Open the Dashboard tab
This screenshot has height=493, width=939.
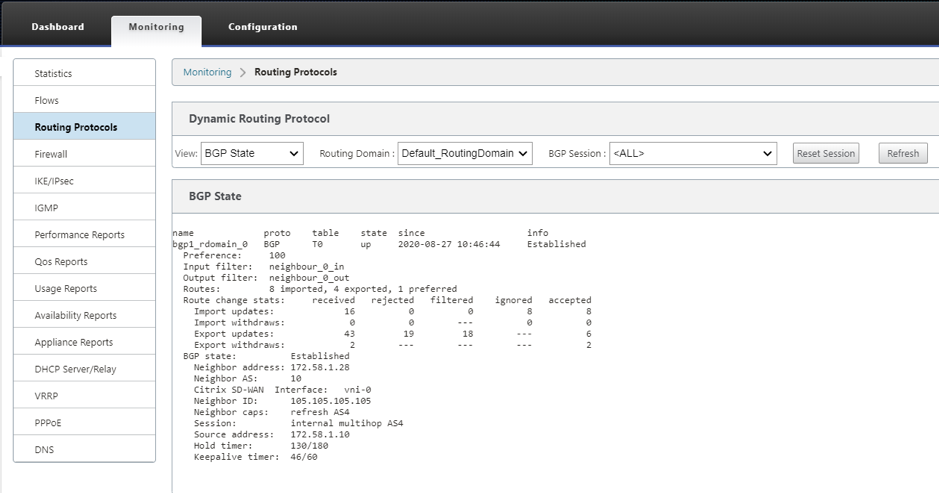57,27
